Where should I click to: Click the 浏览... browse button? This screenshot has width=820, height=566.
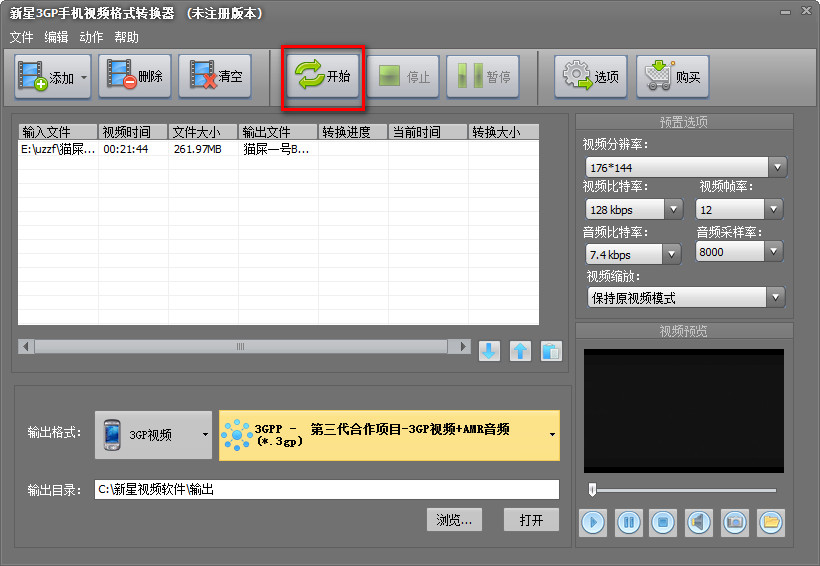[x=455, y=519]
